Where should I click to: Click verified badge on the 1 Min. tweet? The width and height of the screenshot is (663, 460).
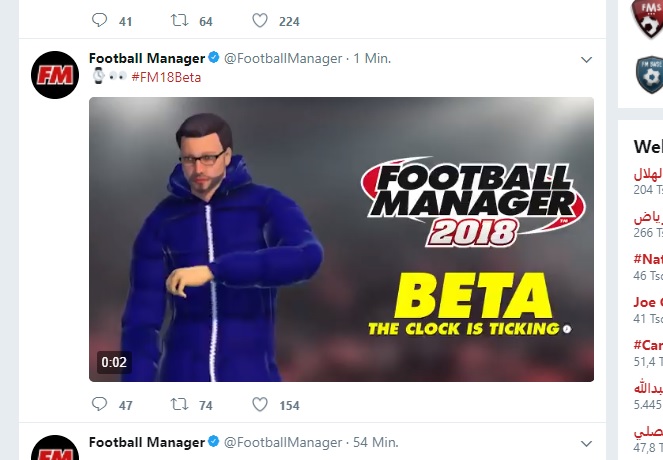click(212, 59)
